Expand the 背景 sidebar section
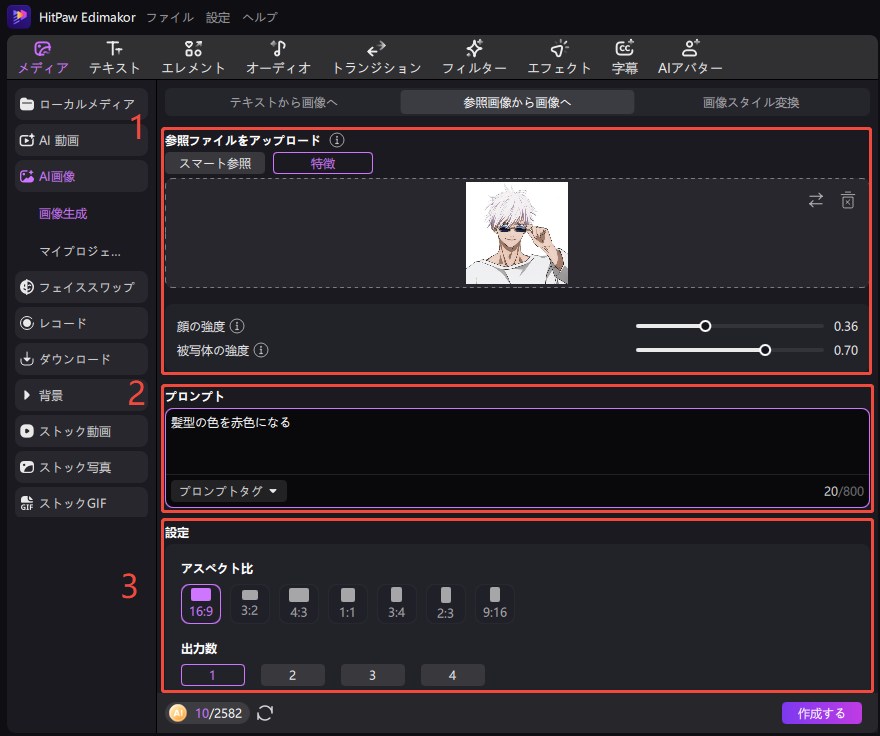 [81, 395]
